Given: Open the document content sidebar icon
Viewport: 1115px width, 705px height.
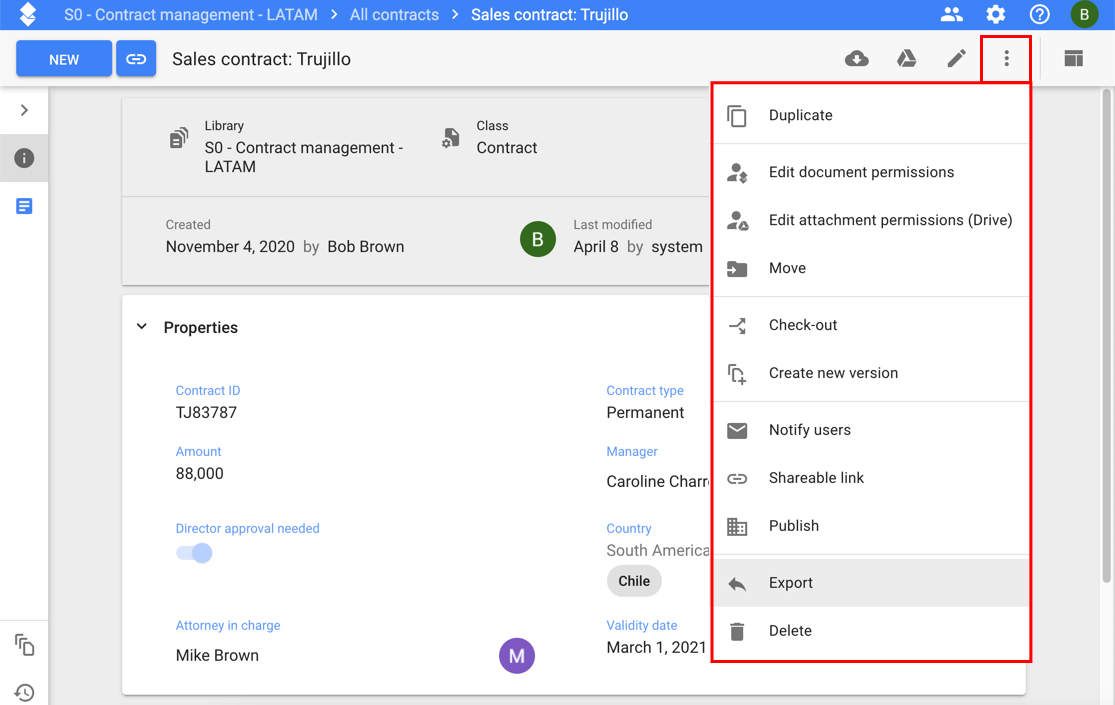Looking at the screenshot, I should pyautogui.click(x=24, y=206).
